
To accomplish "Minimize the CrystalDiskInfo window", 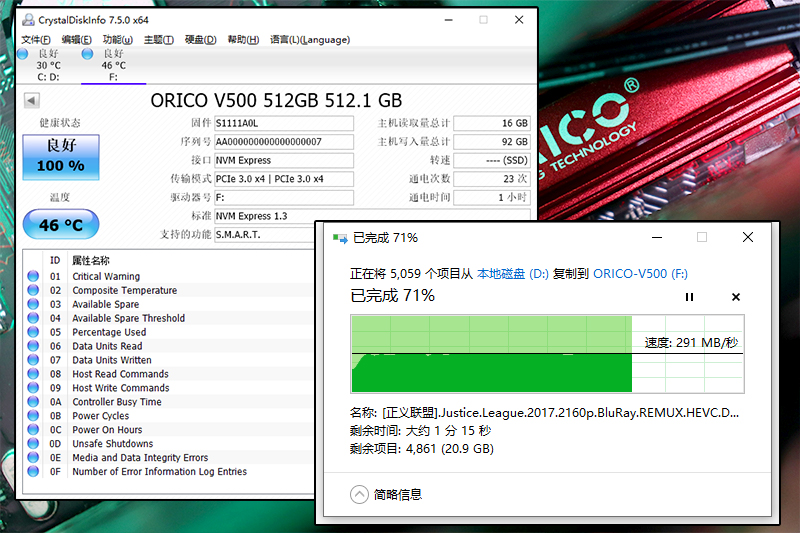I will pos(448,20).
